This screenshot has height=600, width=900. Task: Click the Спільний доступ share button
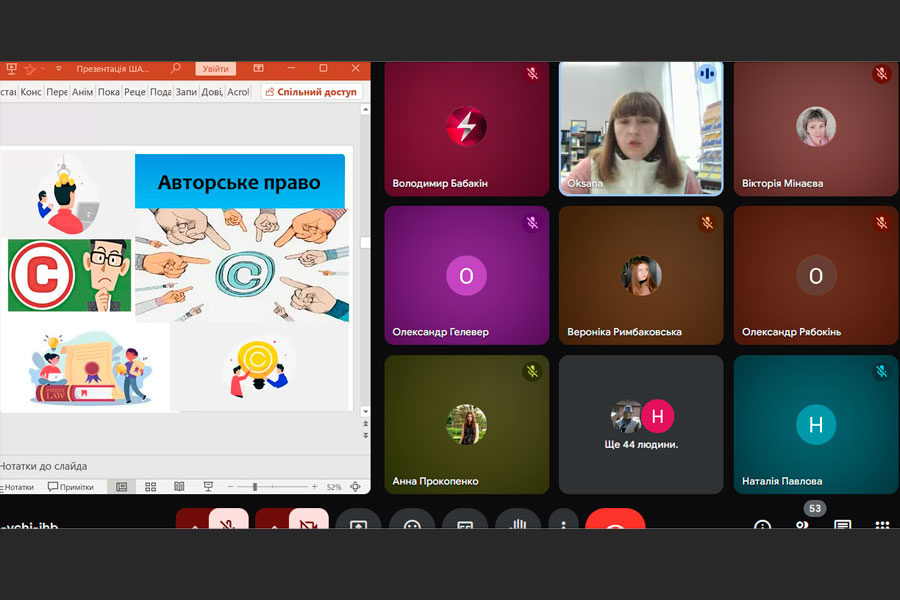click(311, 92)
